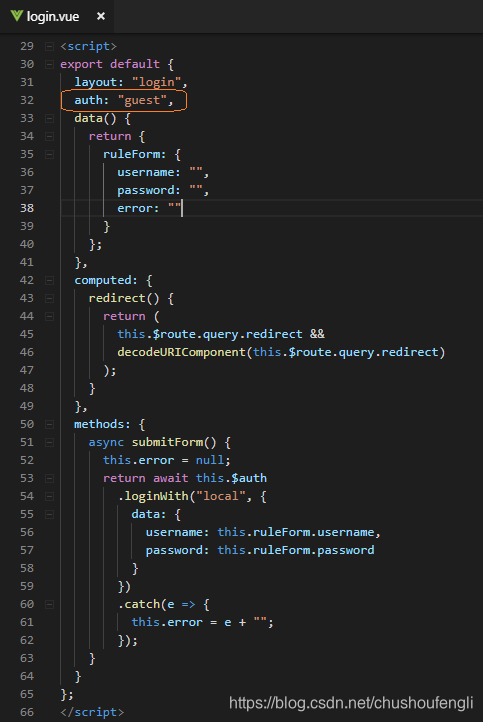Collapse the data: fold at line 55
Image resolution: width=483 pixels, height=722 pixels.
(49, 514)
